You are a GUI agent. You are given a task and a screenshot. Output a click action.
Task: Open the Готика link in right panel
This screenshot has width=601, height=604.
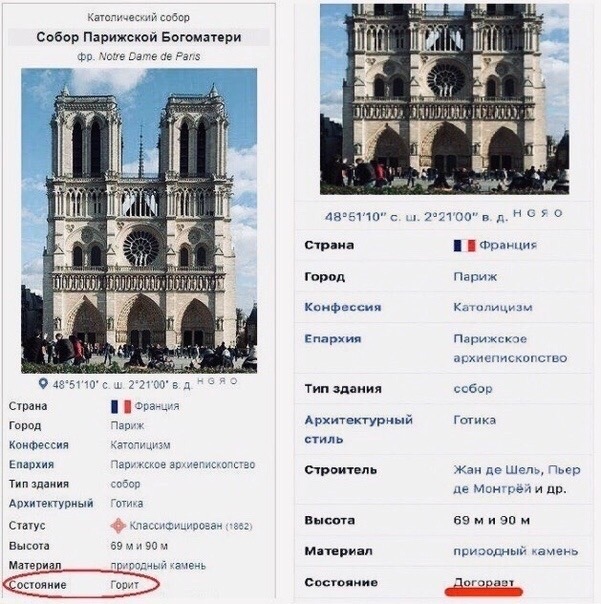[x=475, y=420]
